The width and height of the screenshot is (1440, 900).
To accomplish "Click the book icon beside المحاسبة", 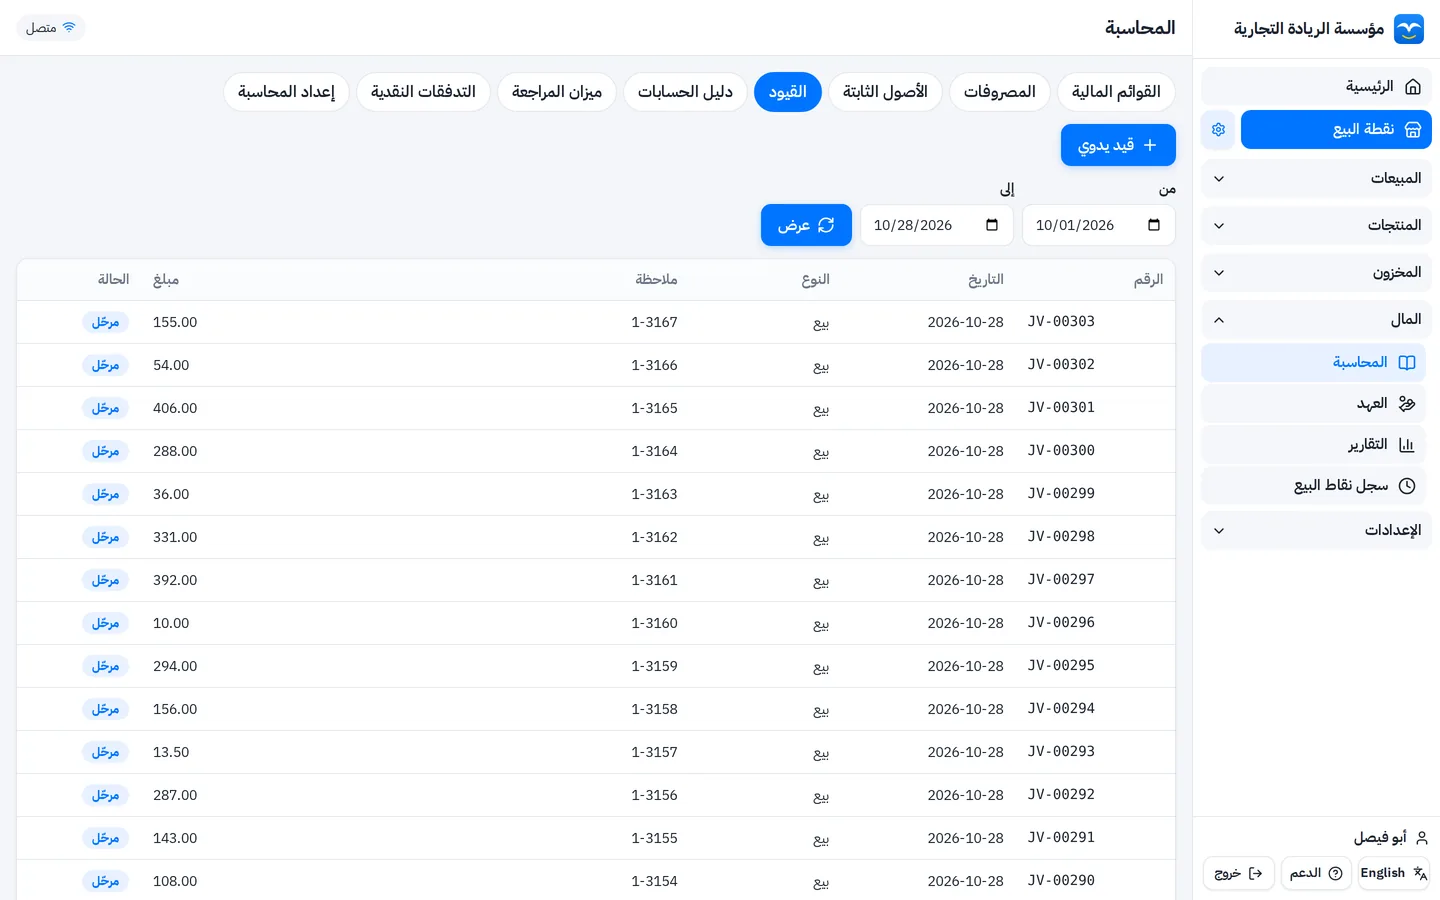I will 1407,363.
